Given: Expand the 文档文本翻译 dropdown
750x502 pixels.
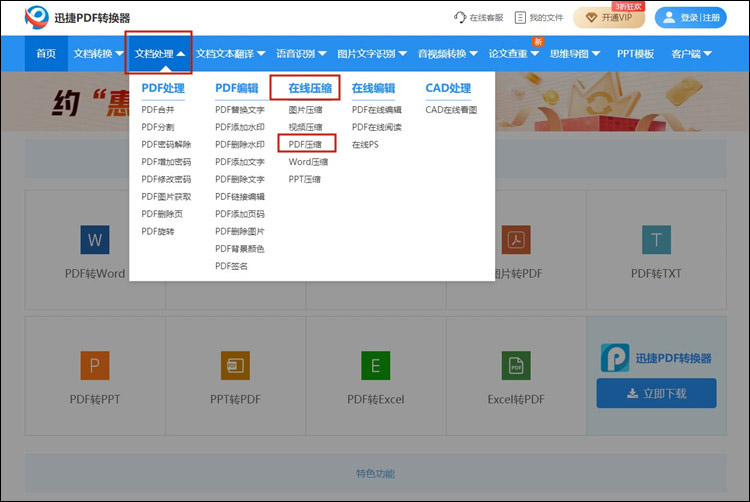Looking at the screenshot, I should 230,54.
